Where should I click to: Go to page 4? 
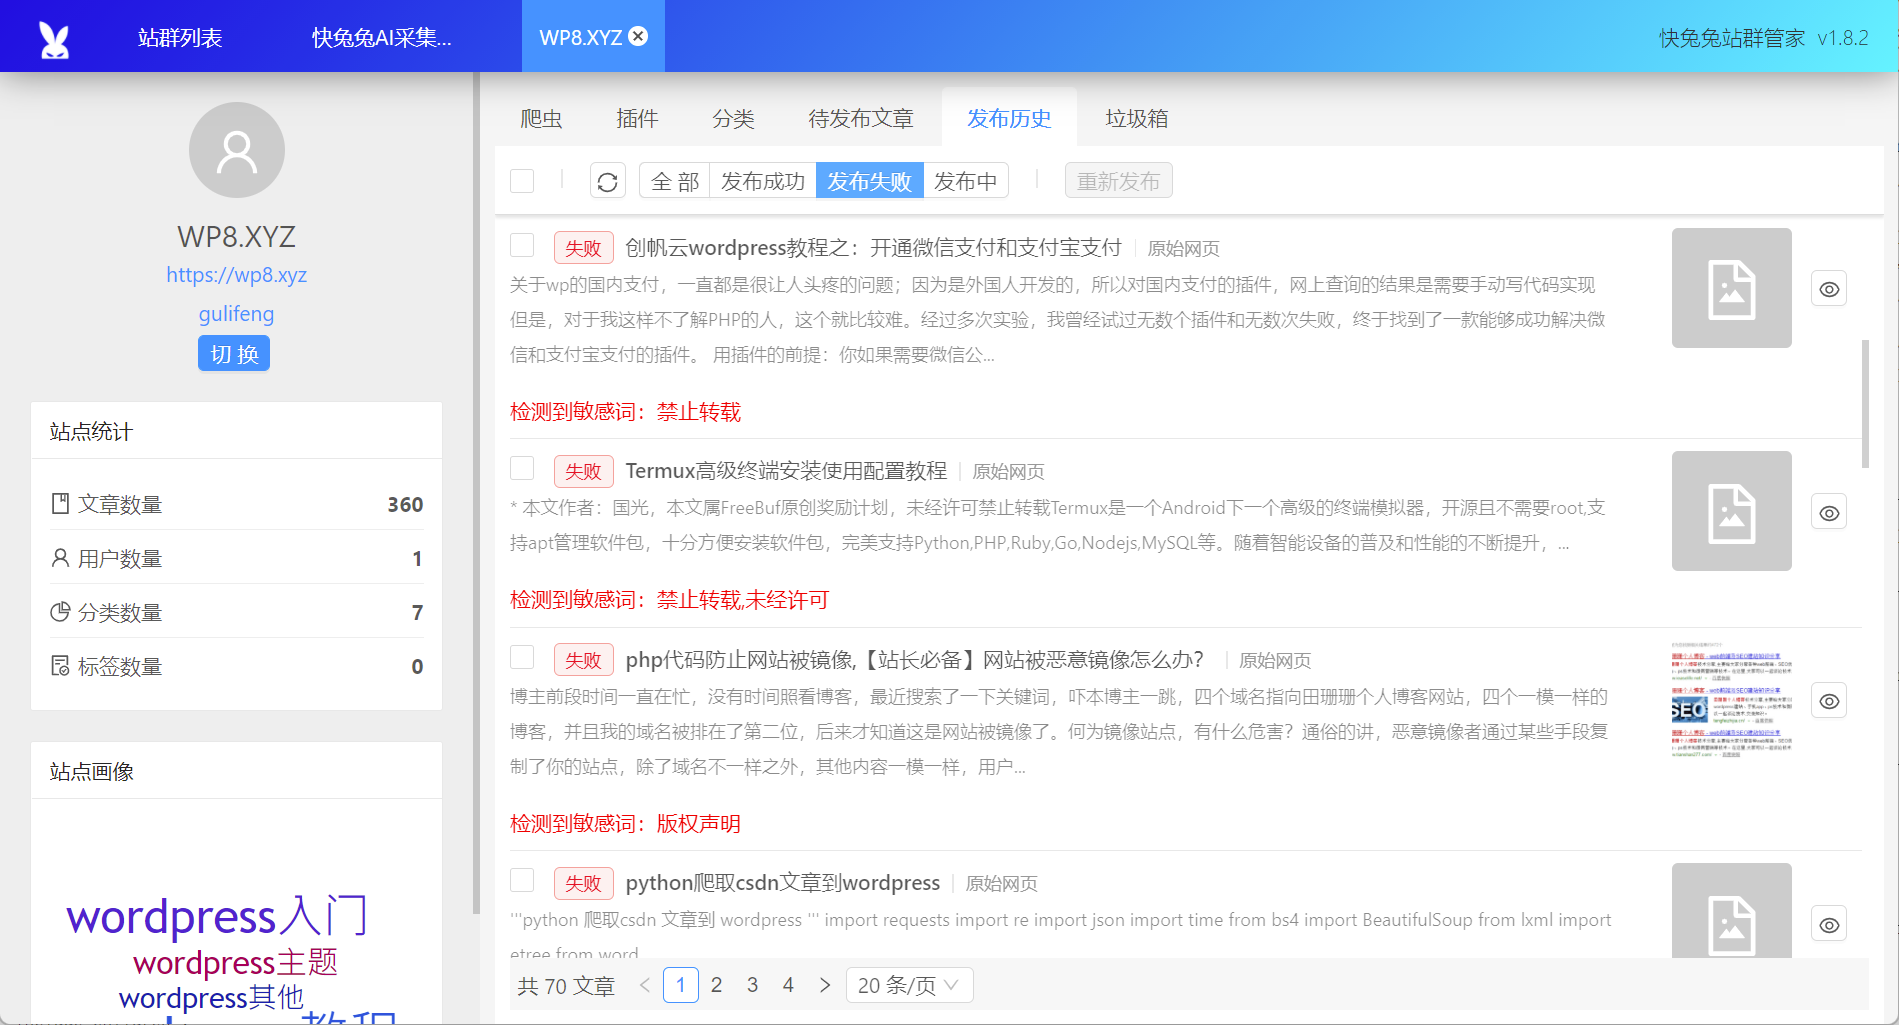789,985
